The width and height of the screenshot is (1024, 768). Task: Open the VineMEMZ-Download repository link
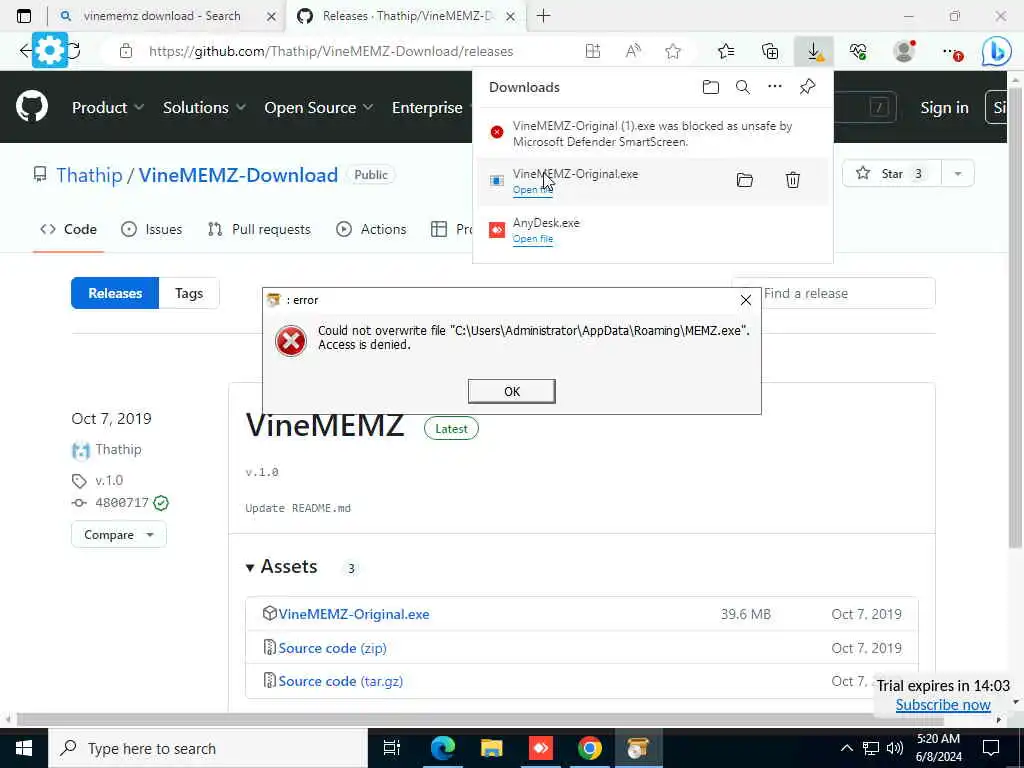(238, 175)
